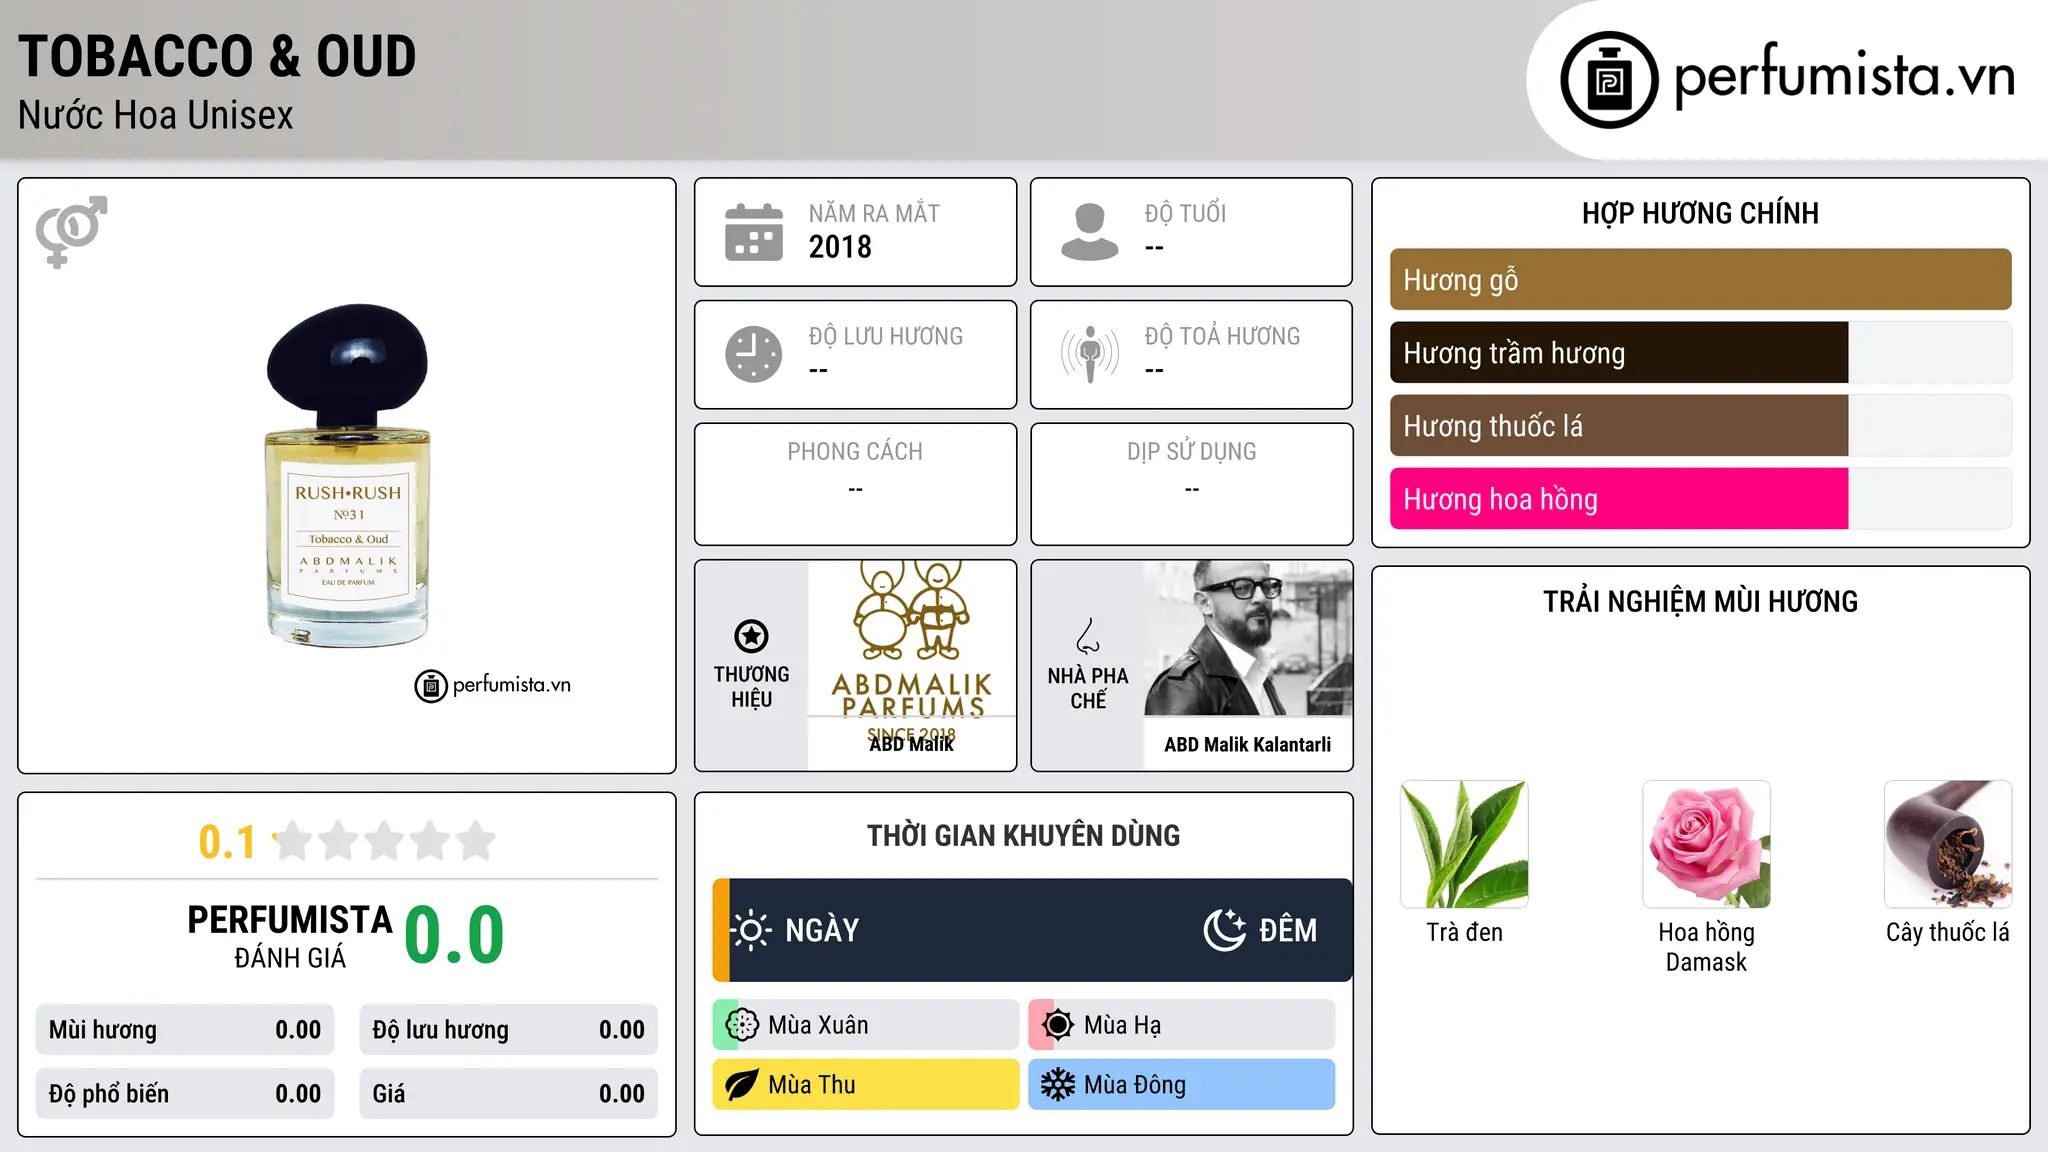Select the Mùa Hạ season tile
Image resolution: width=2048 pixels, height=1152 pixels.
click(1182, 1025)
